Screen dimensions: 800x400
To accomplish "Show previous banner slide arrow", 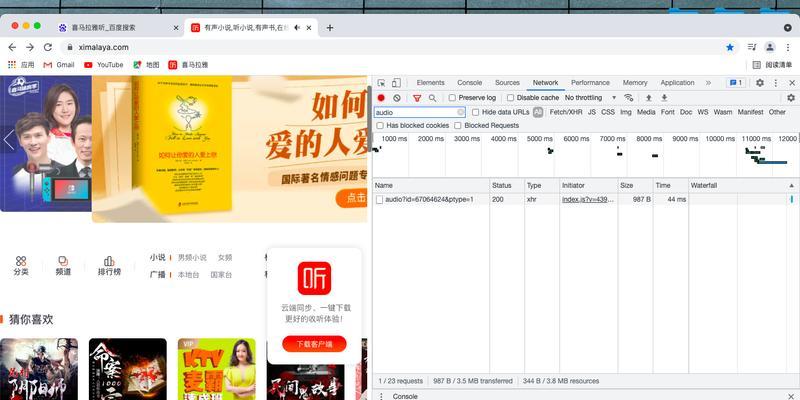I will pyautogui.click(x=9, y=140).
